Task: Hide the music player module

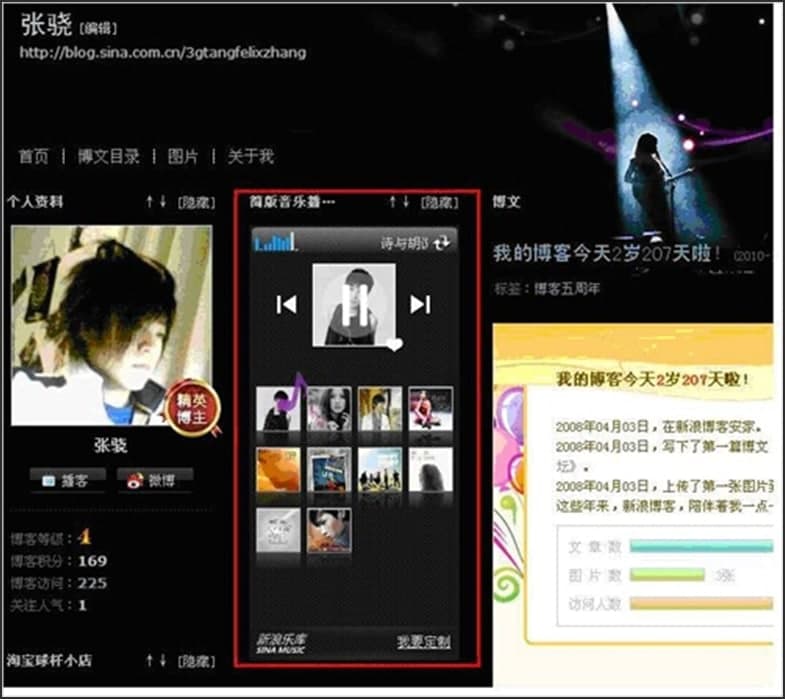Action: click(x=440, y=202)
